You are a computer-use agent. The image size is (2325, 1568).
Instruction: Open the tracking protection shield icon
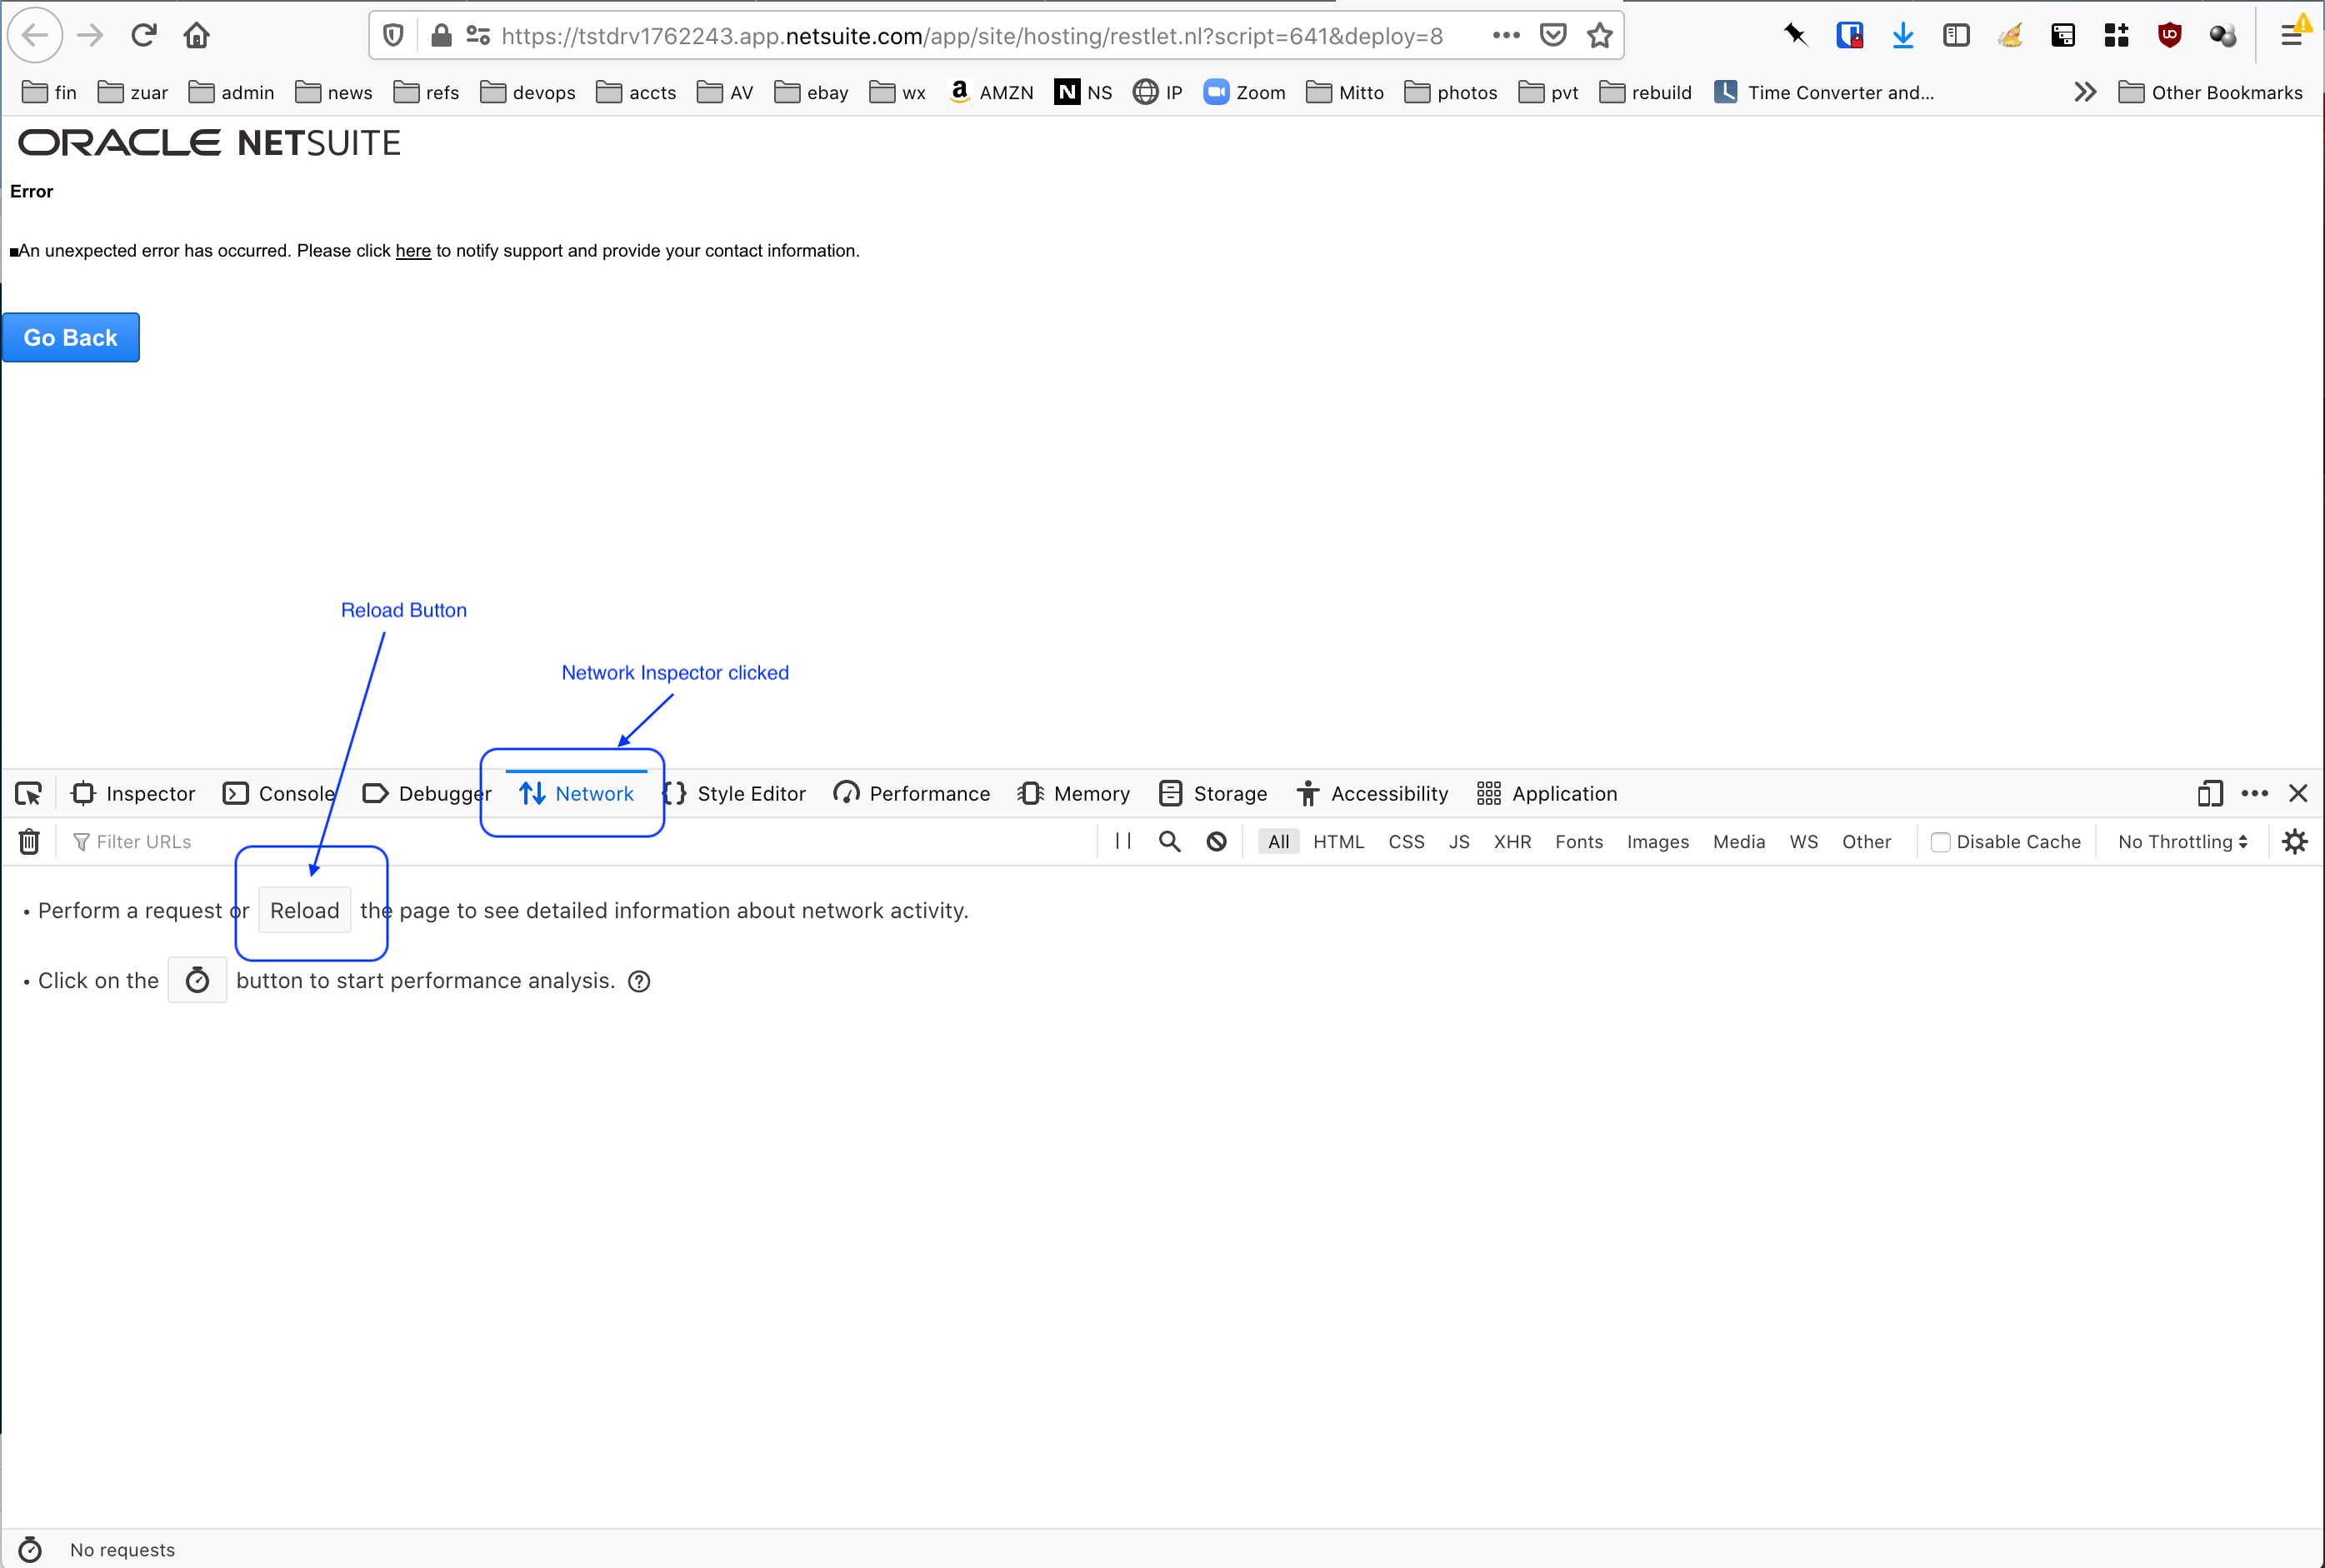coord(394,36)
